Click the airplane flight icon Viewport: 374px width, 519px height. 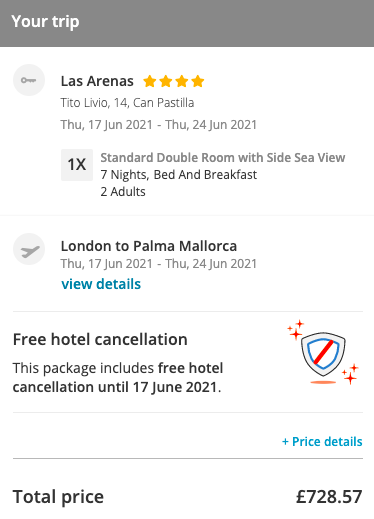pos(29,249)
